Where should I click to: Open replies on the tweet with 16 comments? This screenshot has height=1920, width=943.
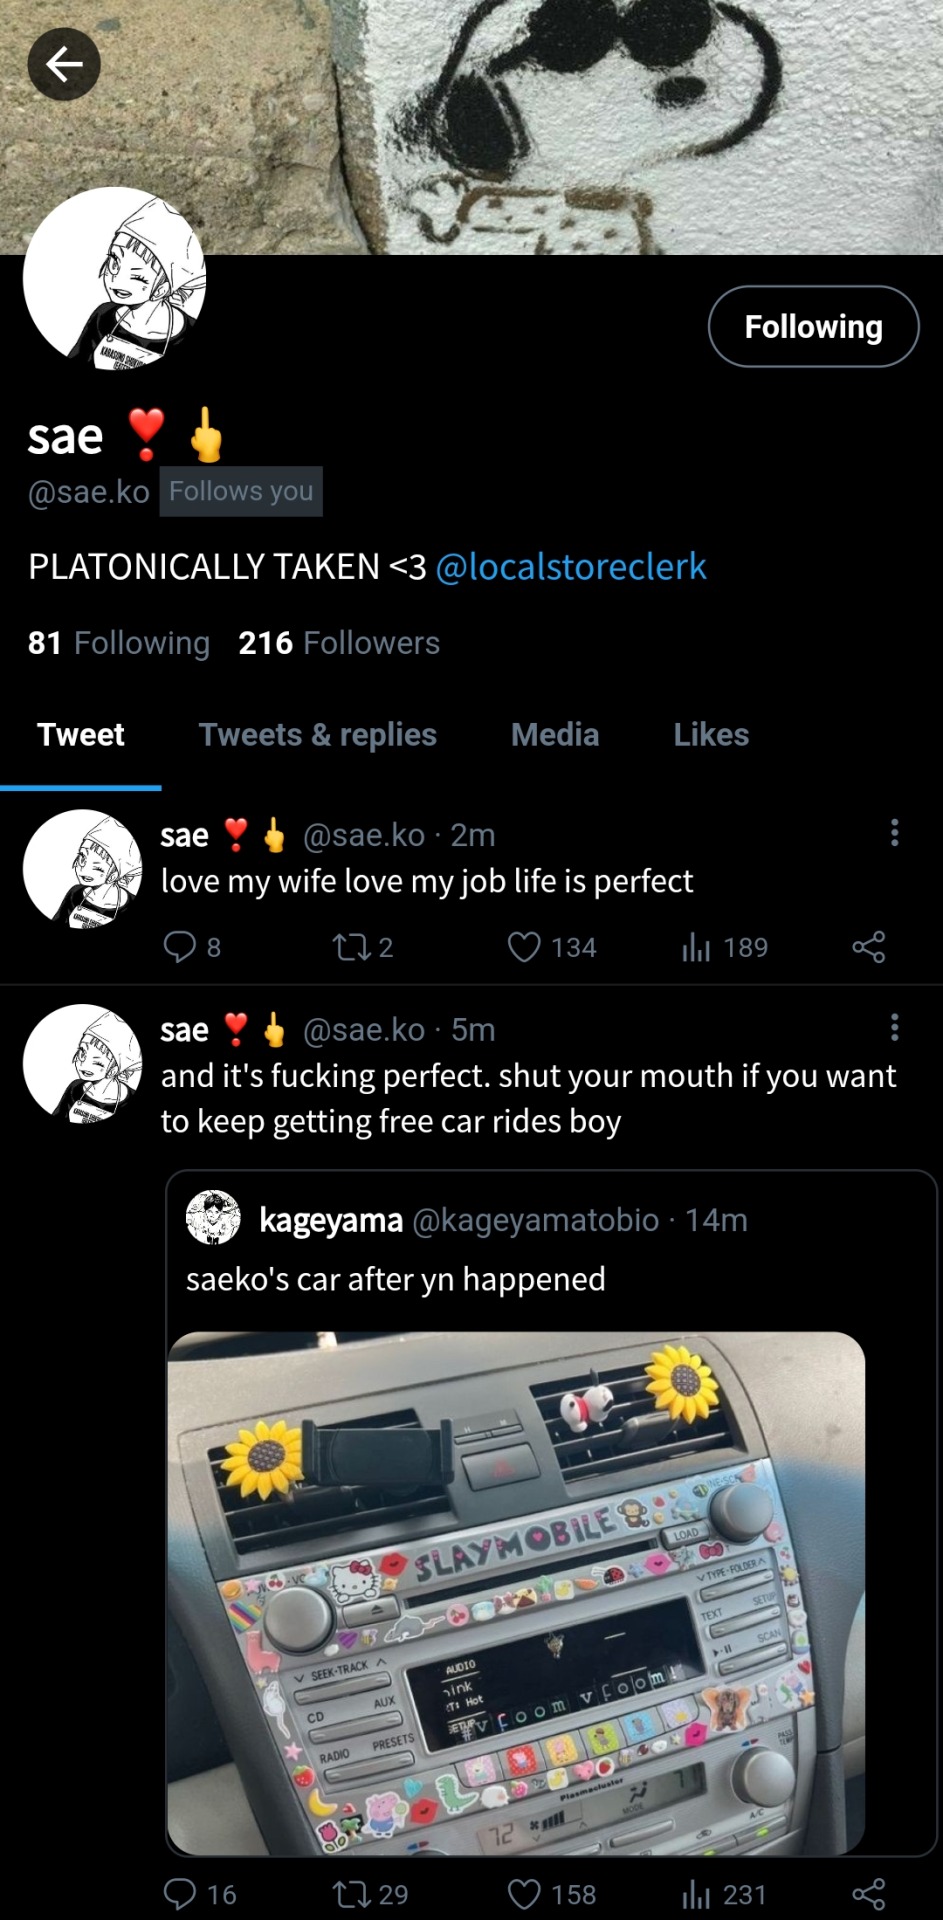[x=180, y=1893]
